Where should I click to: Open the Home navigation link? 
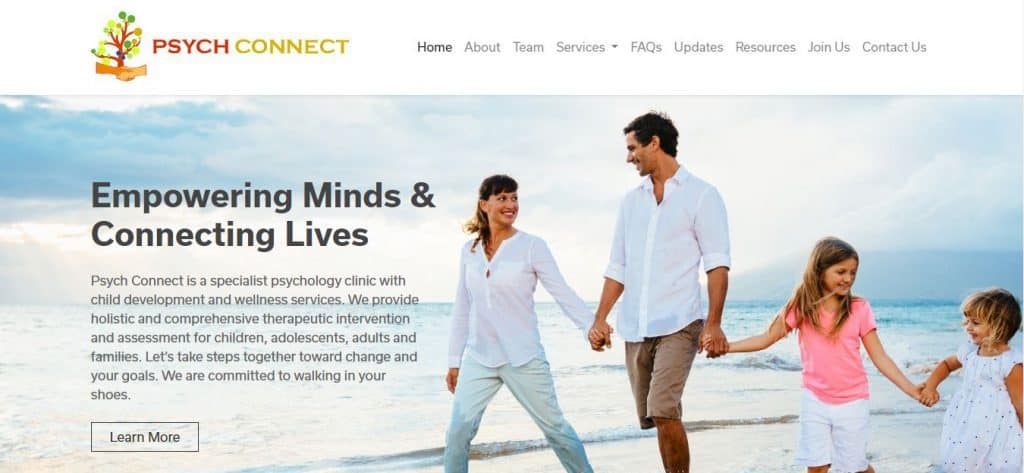coord(434,47)
